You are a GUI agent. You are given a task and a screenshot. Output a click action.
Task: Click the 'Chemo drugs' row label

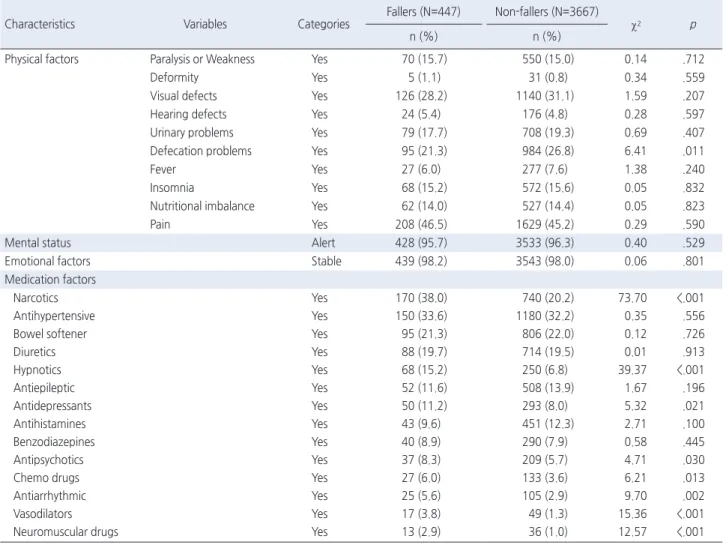pyautogui.click(x=46, y=478)
